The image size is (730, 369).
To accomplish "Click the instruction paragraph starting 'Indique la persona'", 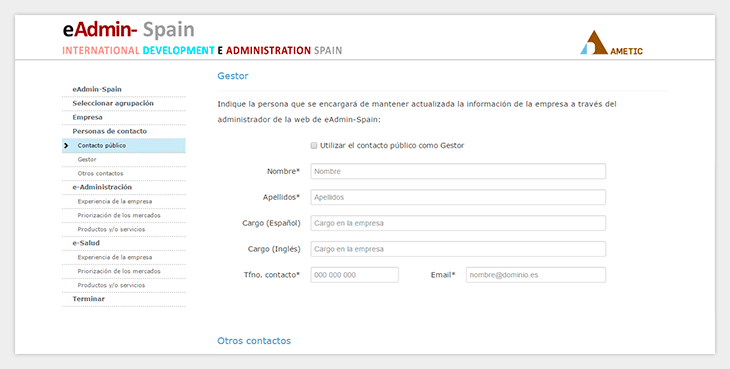I will point(417,112).
